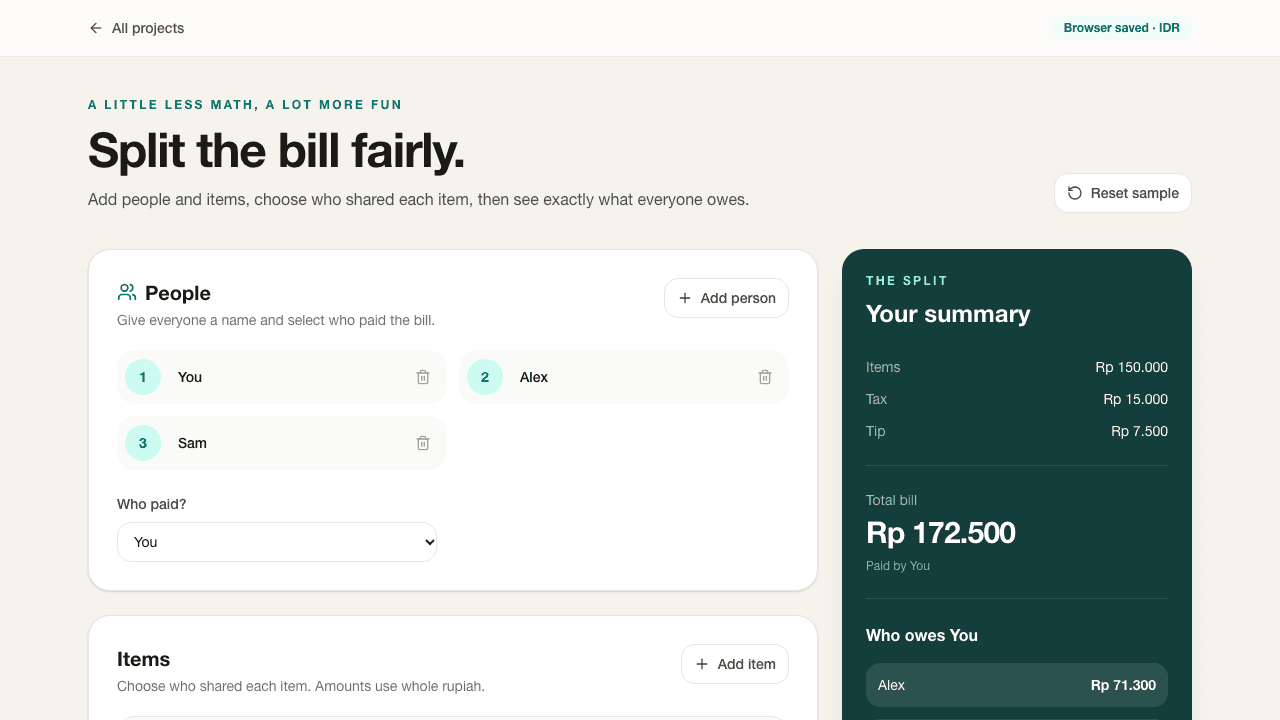Click the Tip amount Rp 7.500

pos(1139,431)
